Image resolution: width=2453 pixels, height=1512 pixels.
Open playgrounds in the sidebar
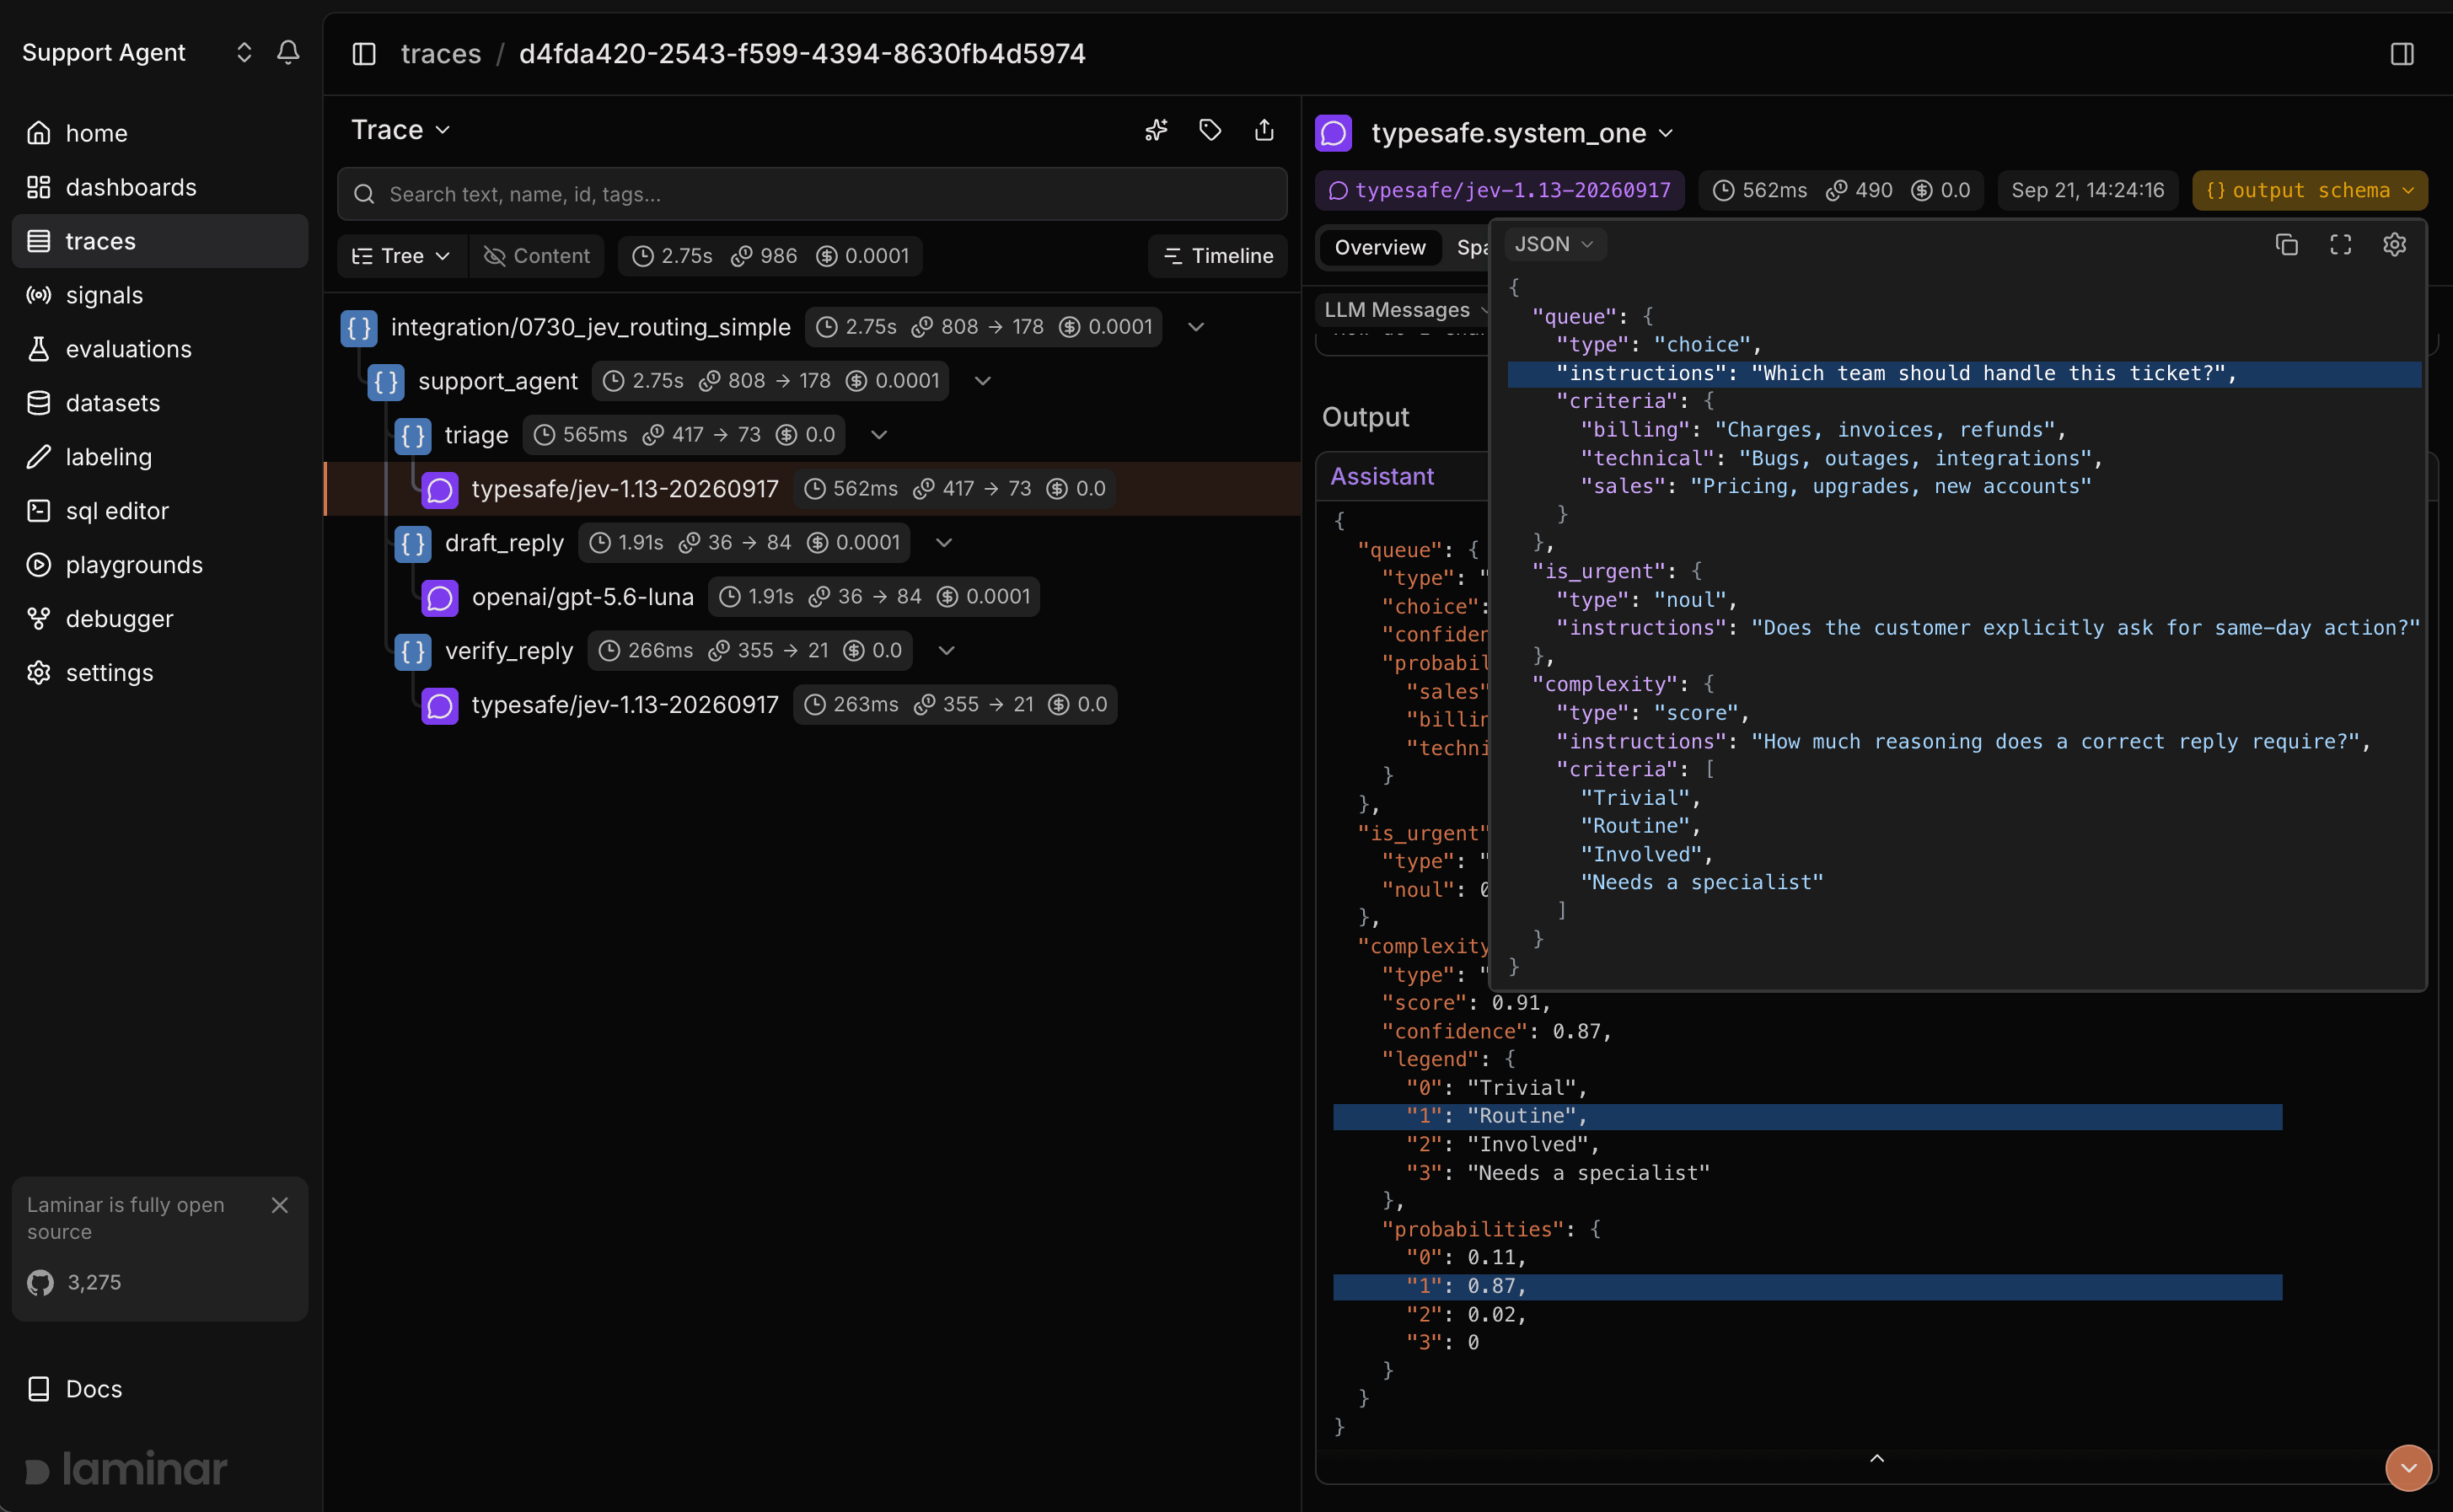click(160, 565)
